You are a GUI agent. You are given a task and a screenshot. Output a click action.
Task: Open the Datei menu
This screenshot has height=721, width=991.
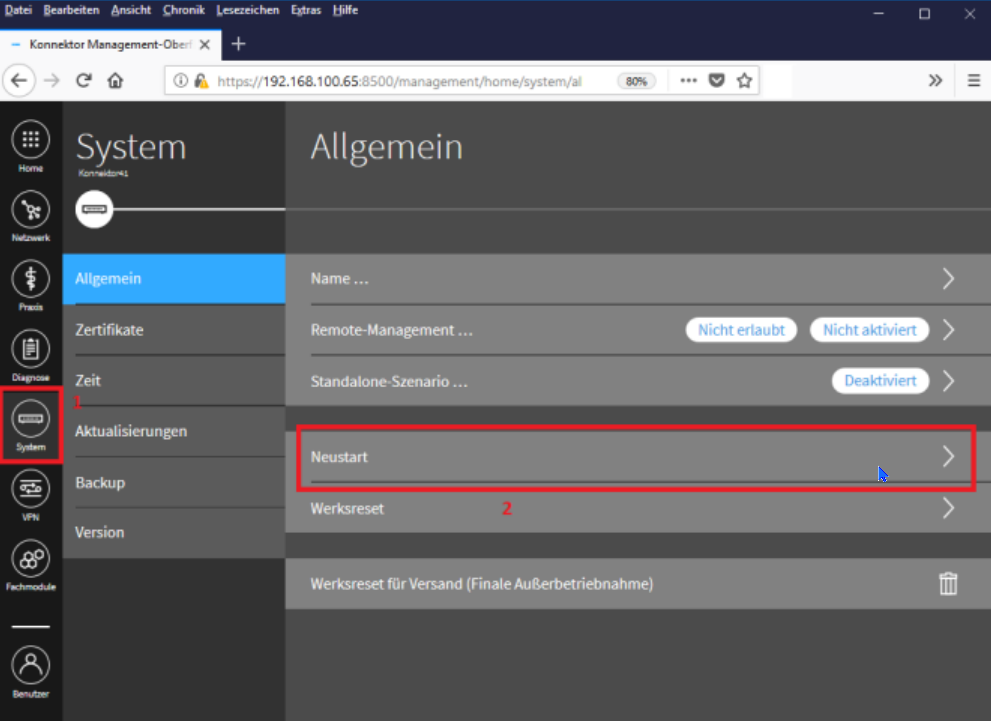tap(18, 10)
